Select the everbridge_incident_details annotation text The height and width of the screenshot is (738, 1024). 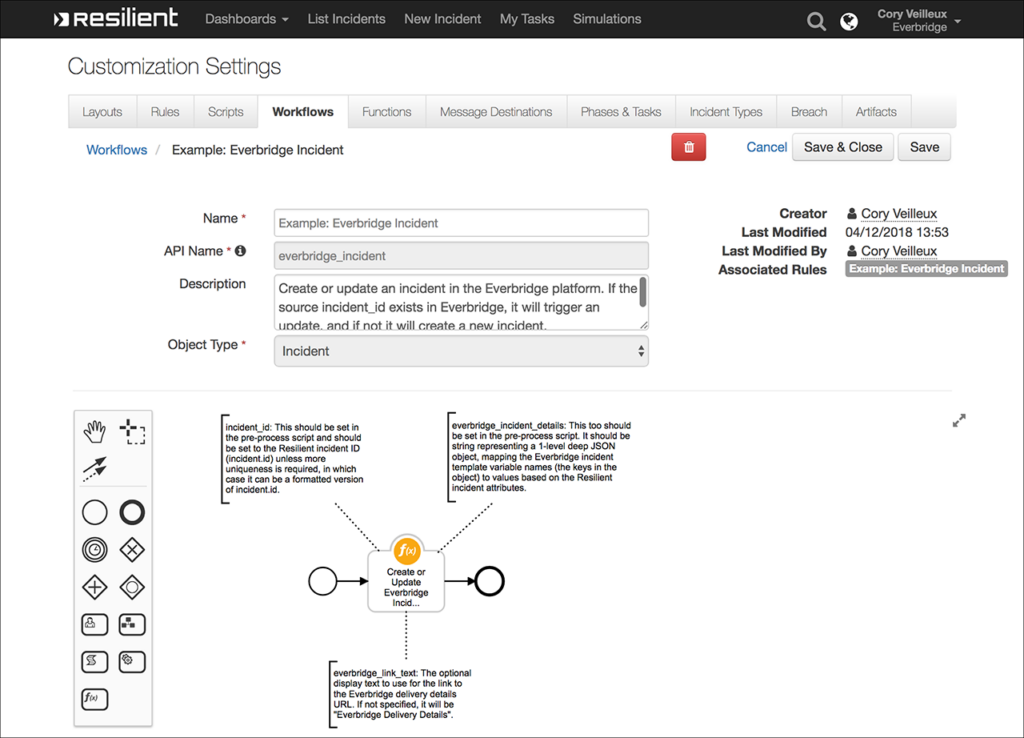pos(541,457)
